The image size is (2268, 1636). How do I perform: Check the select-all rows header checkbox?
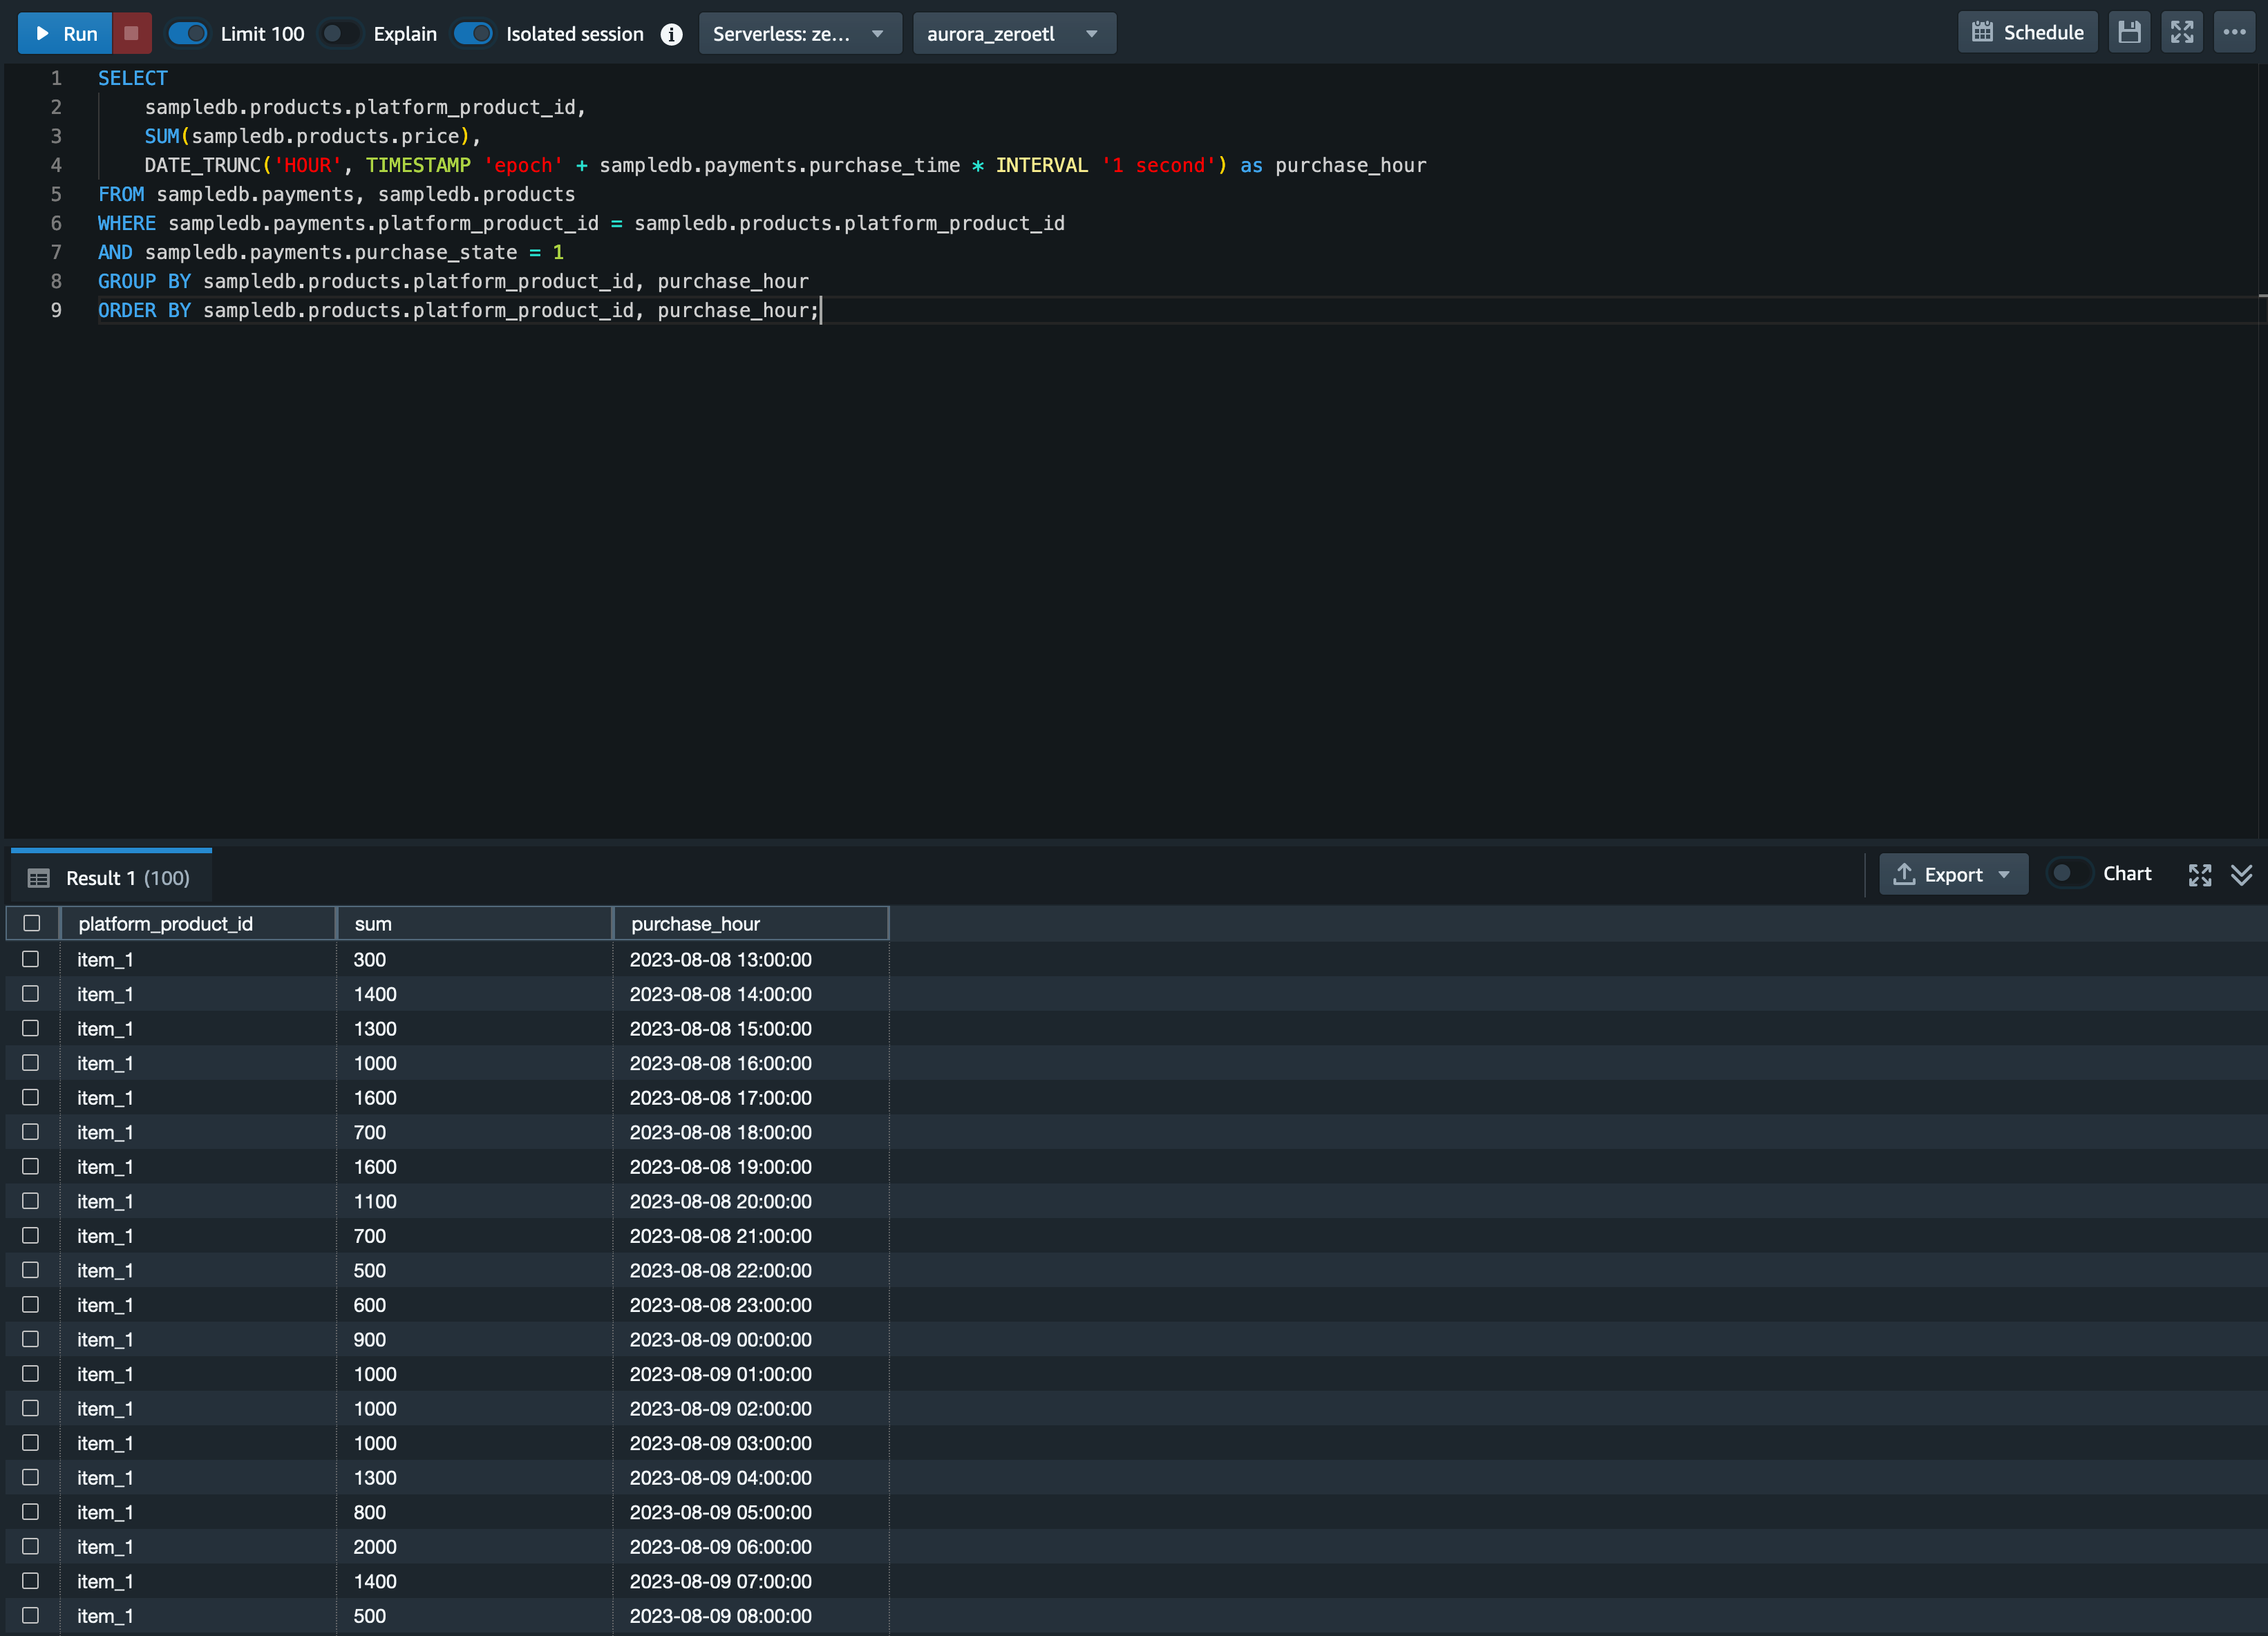(x=32, y=923)
